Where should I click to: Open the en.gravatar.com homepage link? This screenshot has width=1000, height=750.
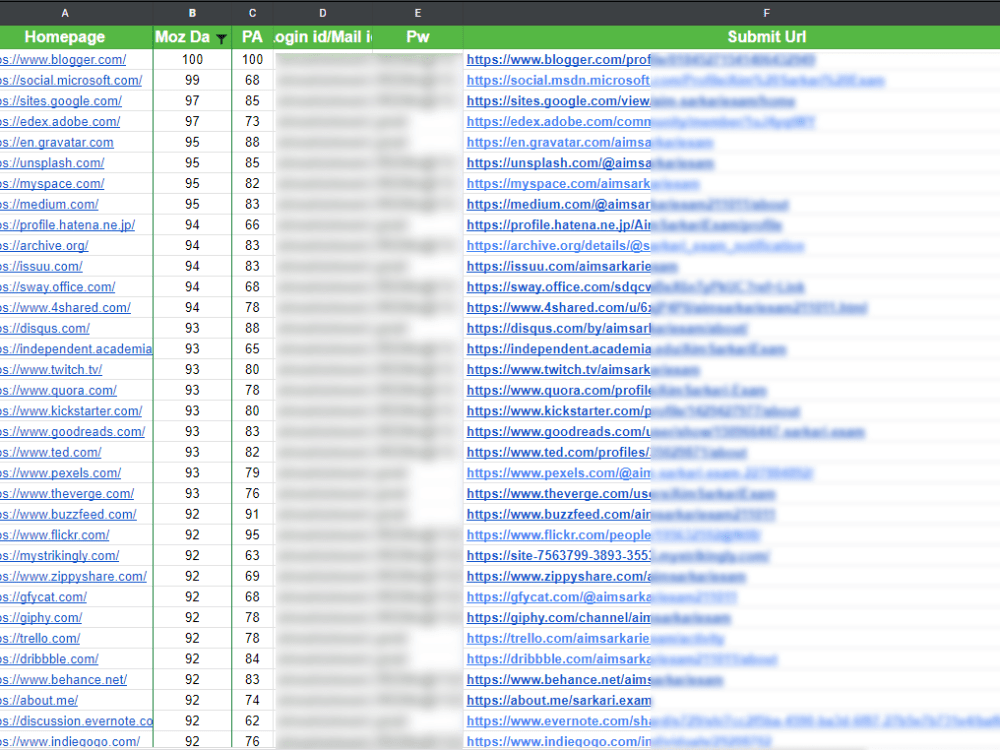[57, 142]
